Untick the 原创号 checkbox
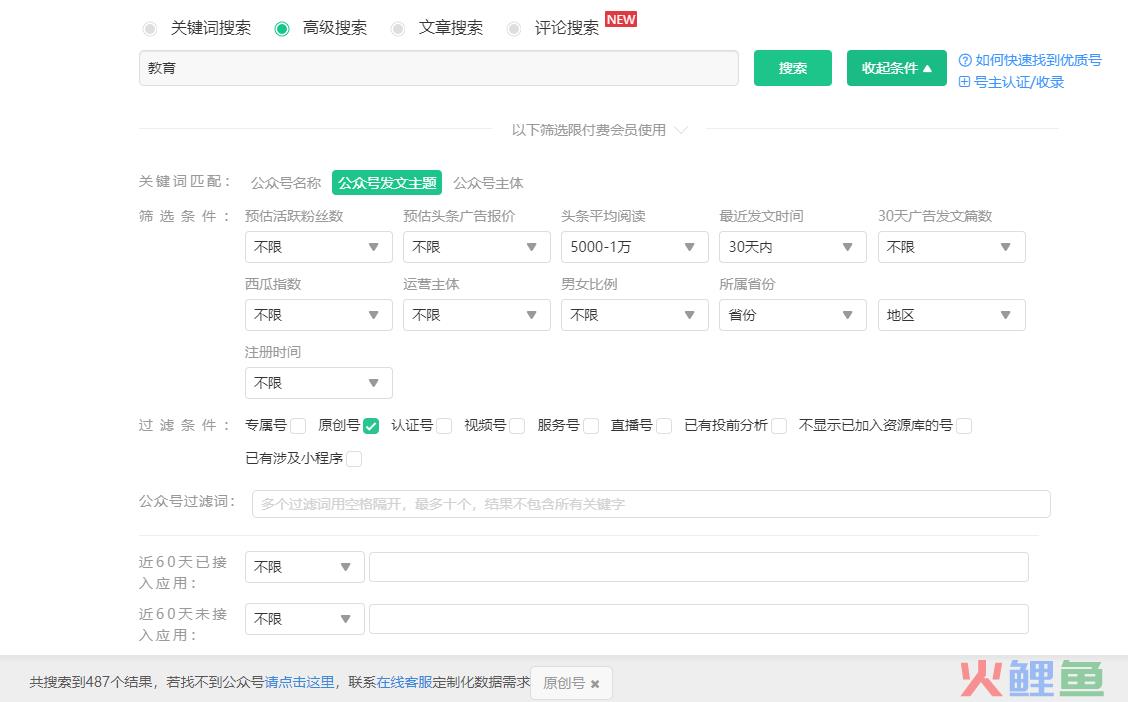Screen dimensions: 1128x702 click(371, 426)
